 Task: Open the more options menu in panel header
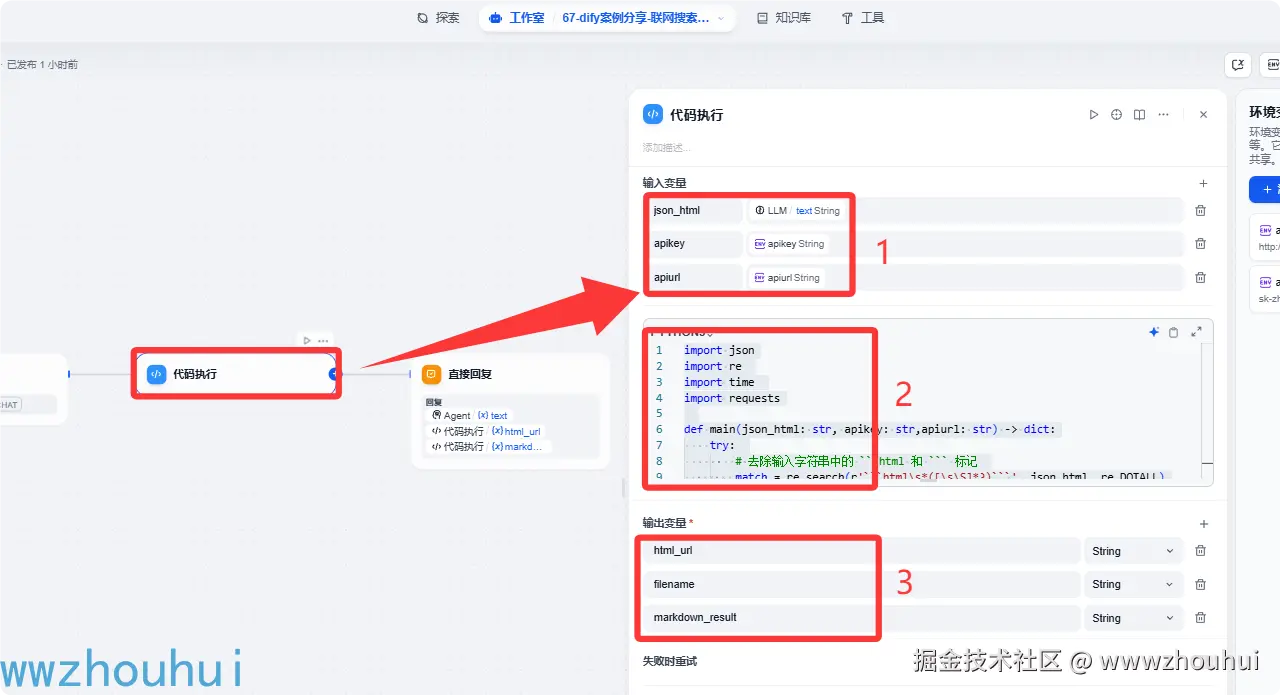tap(1163, 115)
